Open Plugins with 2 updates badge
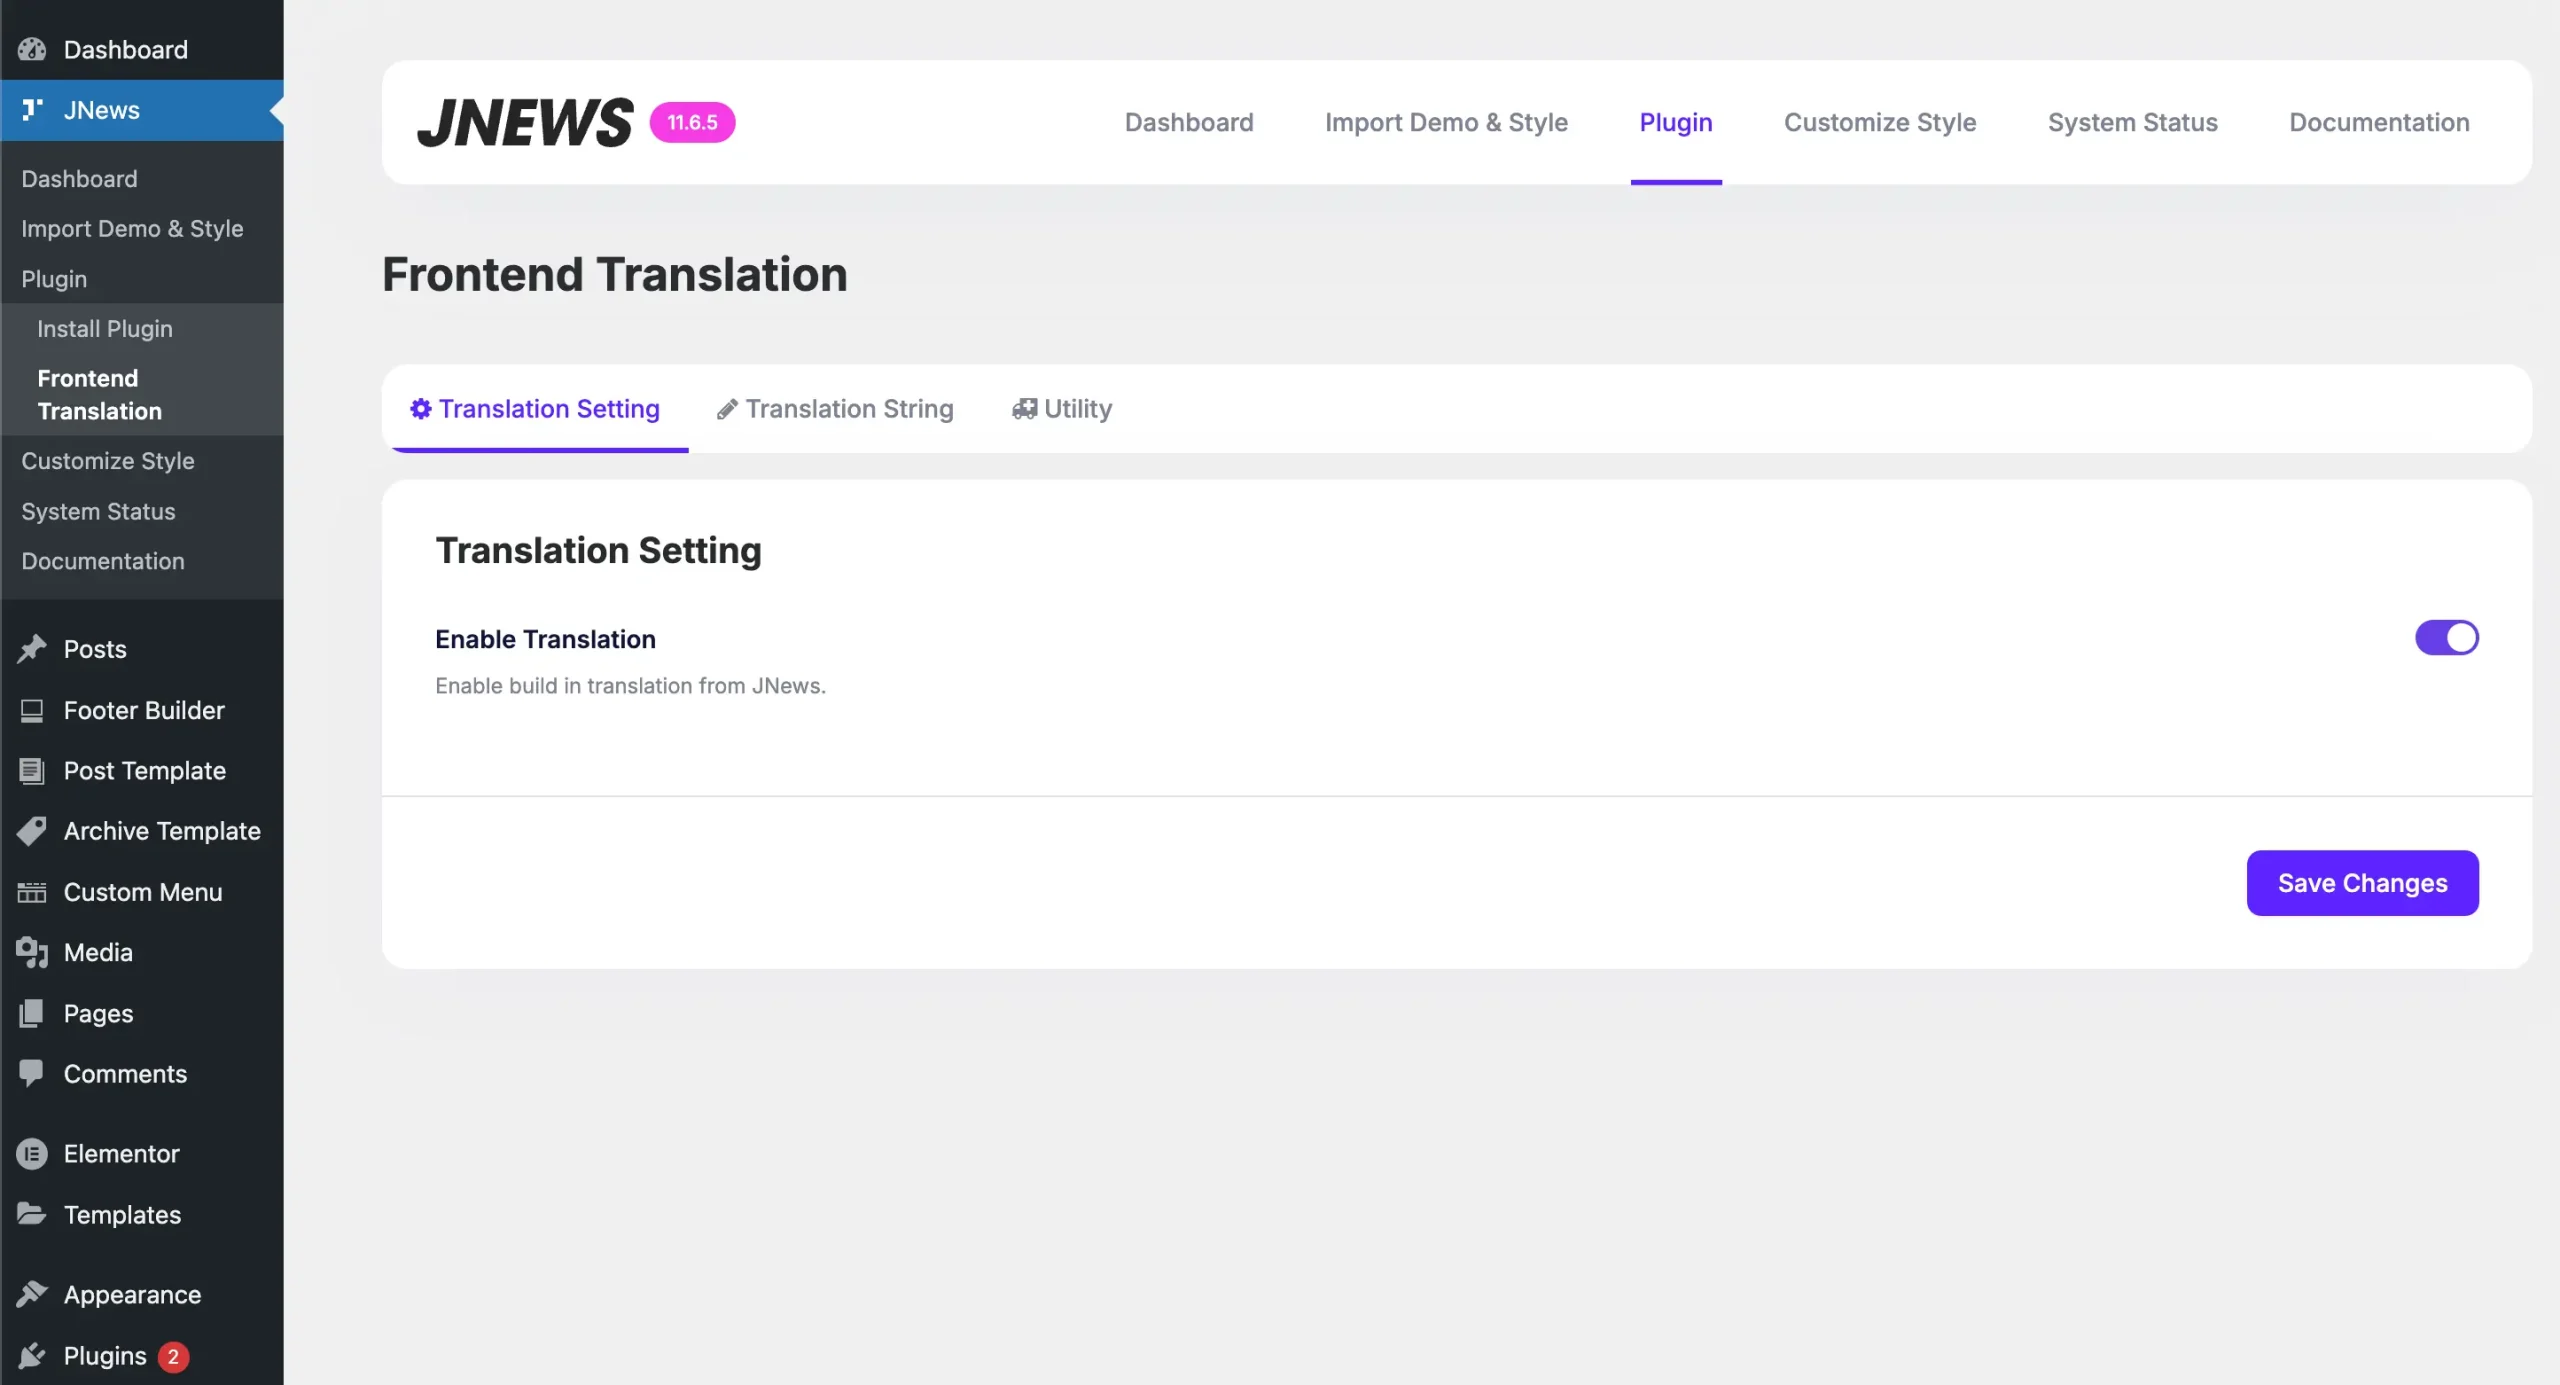 (x=105, y=1356)
